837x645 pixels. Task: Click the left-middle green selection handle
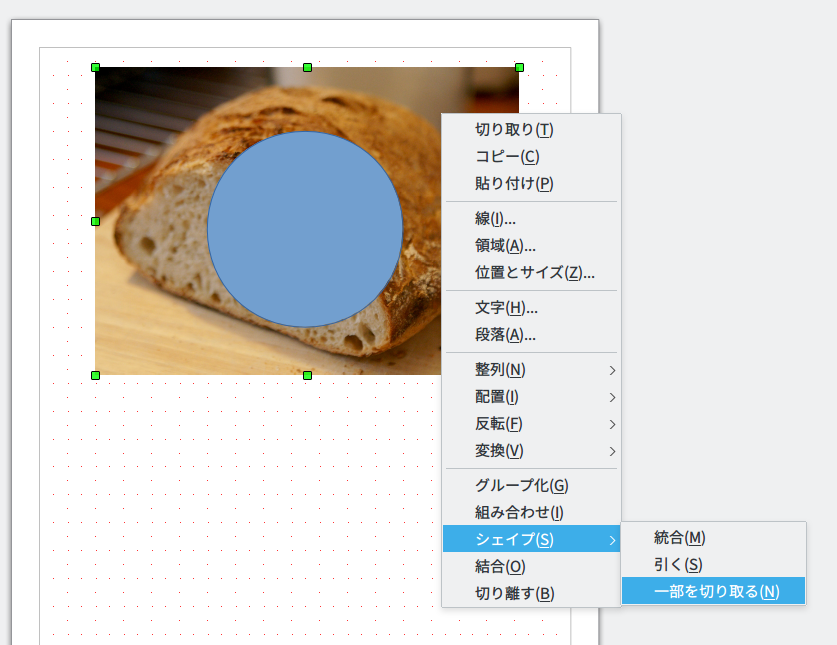click(x=96, y=221)
